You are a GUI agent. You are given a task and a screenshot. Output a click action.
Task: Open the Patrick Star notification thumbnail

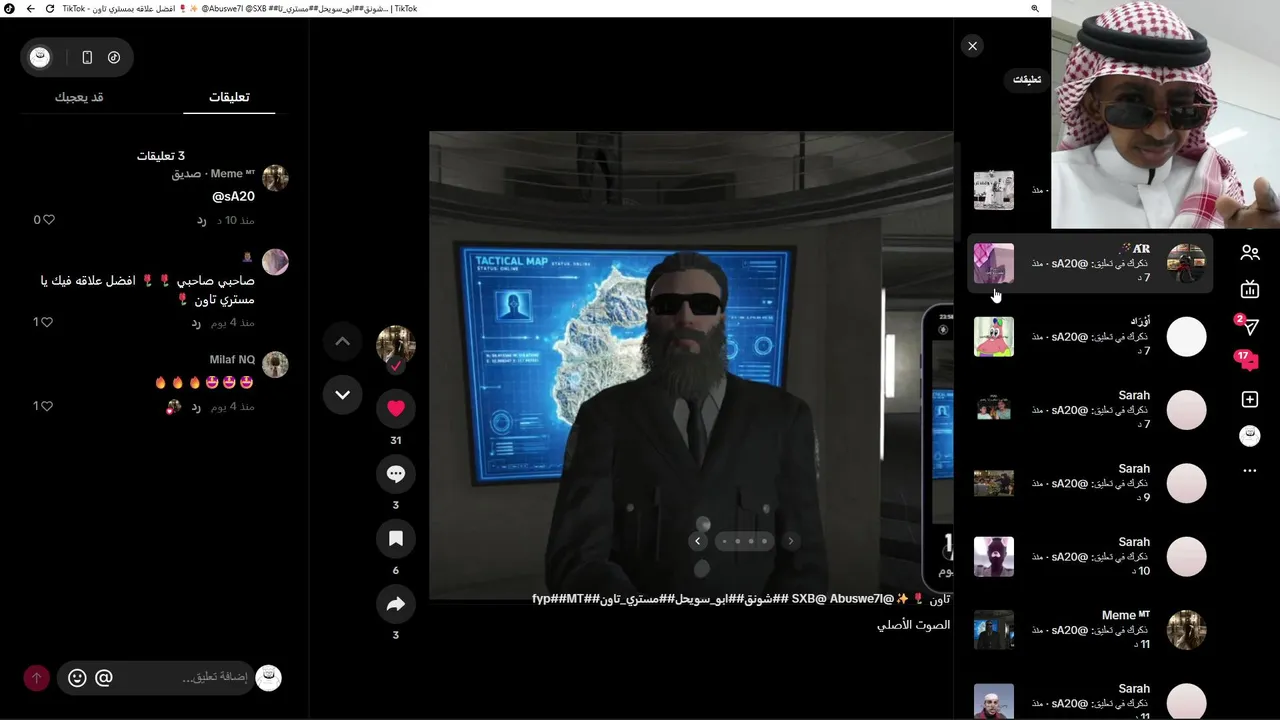click(x=994, y=337)
